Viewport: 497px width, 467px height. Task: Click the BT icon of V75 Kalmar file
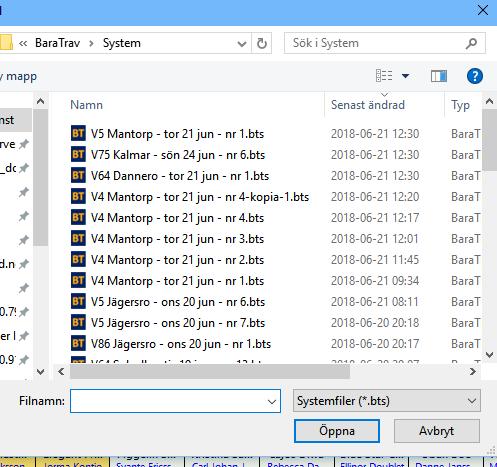(78, 155)
